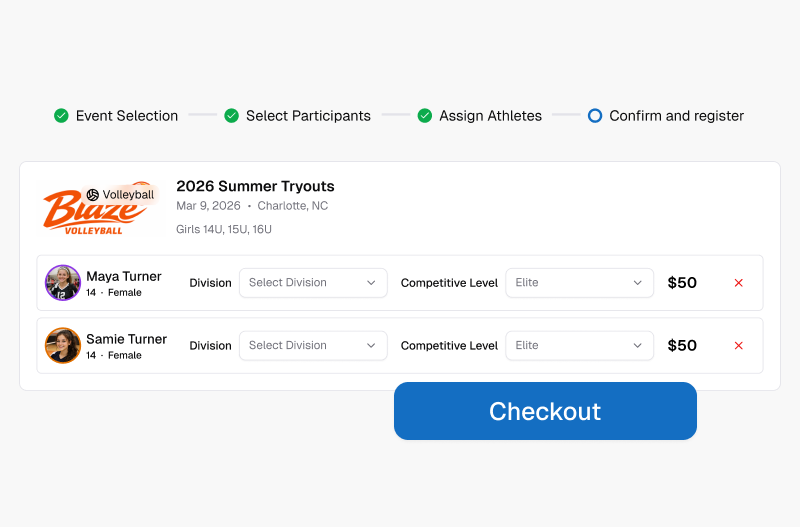The image size is (800, 527).
Task: Open Samie Turner's profile photo
Action: 63,345
